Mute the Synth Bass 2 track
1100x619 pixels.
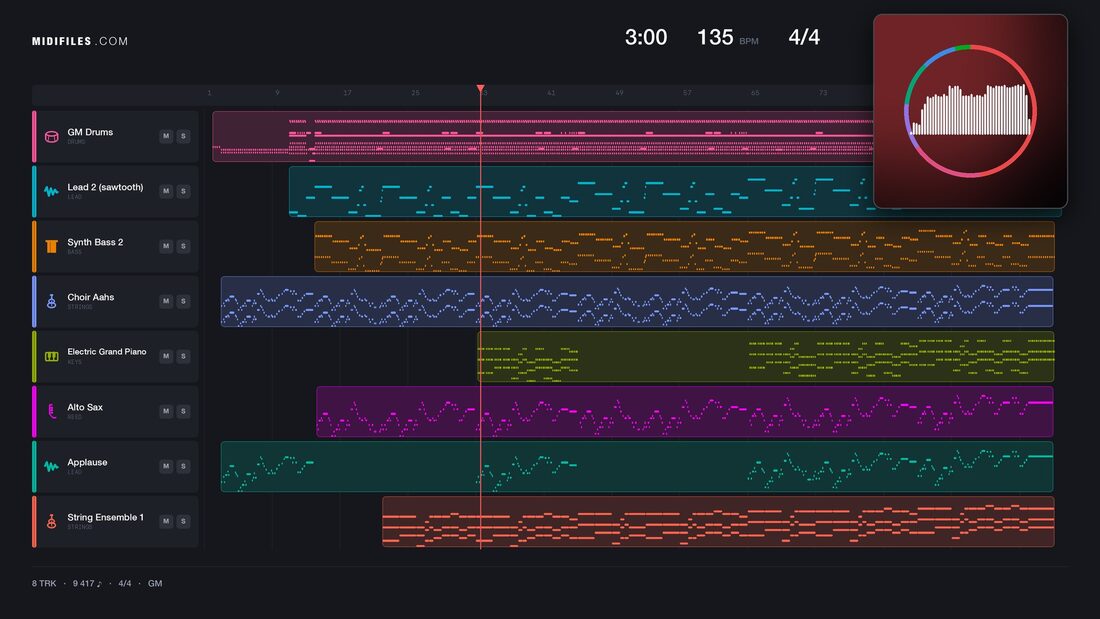pos(166,246)
